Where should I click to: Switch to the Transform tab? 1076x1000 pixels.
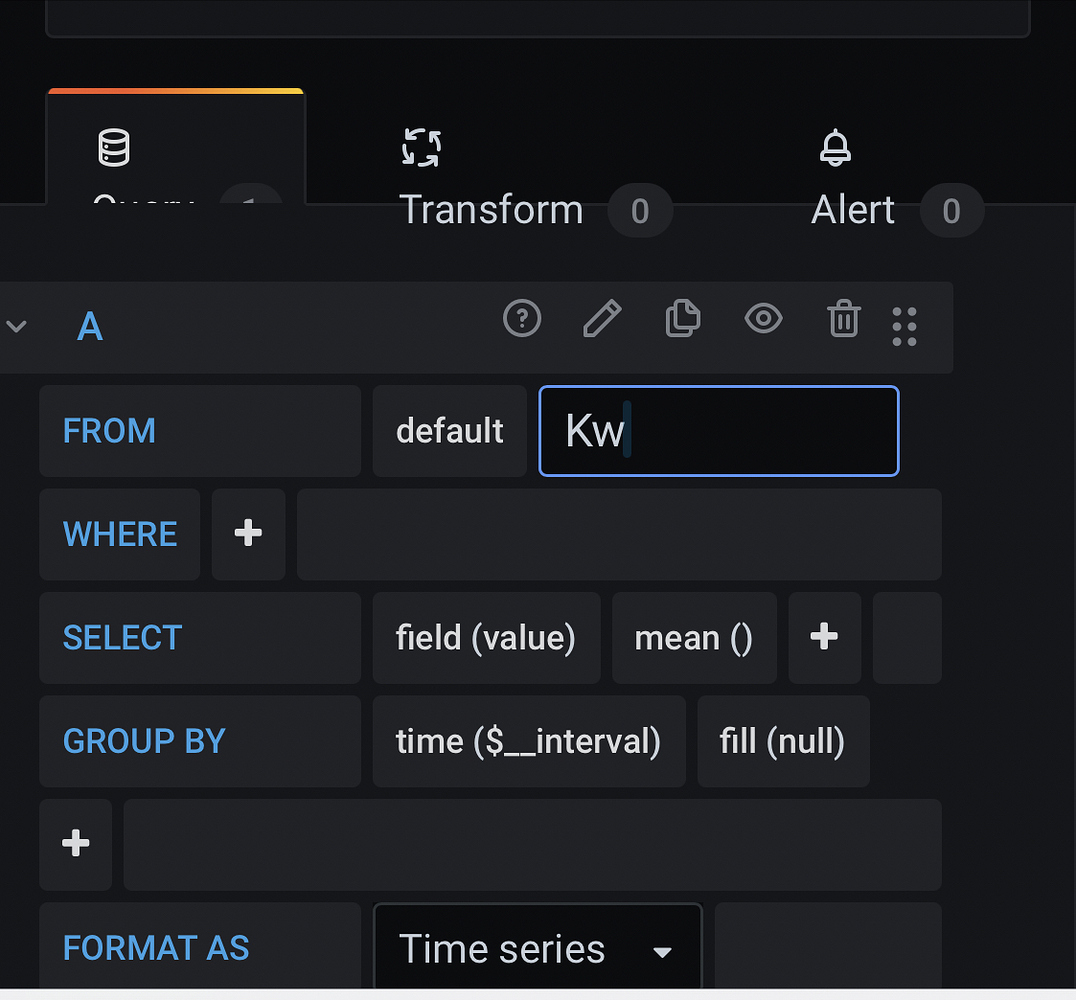(491, 210)
